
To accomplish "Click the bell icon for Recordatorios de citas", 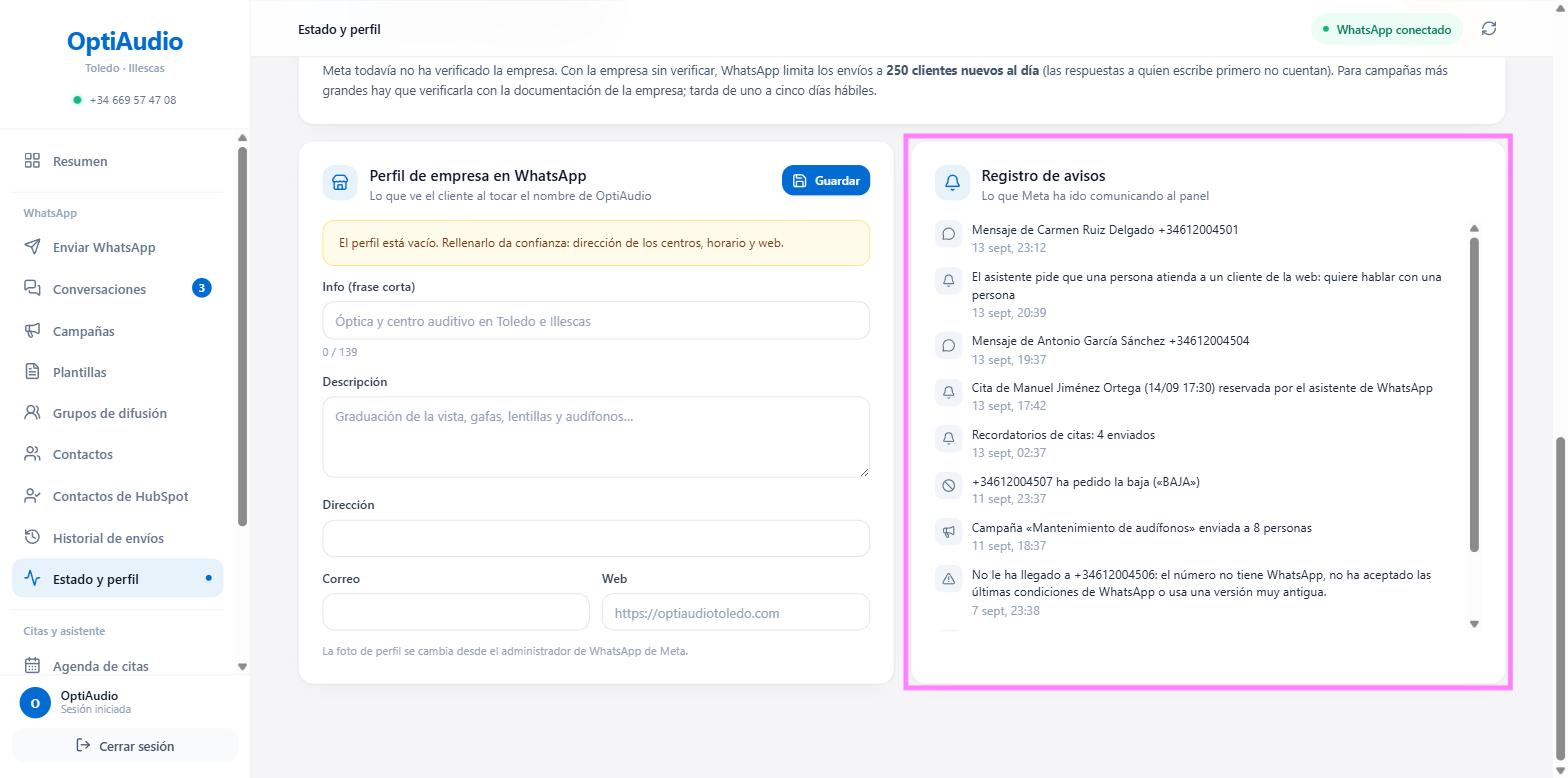I will click(x=948, y=438).
